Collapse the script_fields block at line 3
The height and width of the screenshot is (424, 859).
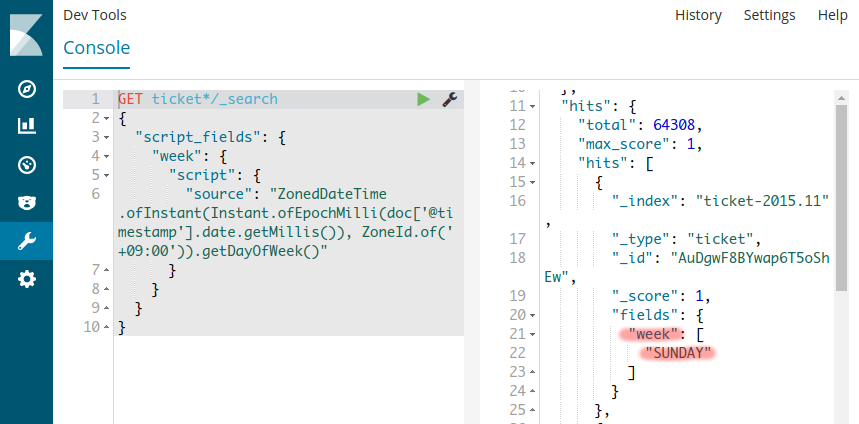107,137
